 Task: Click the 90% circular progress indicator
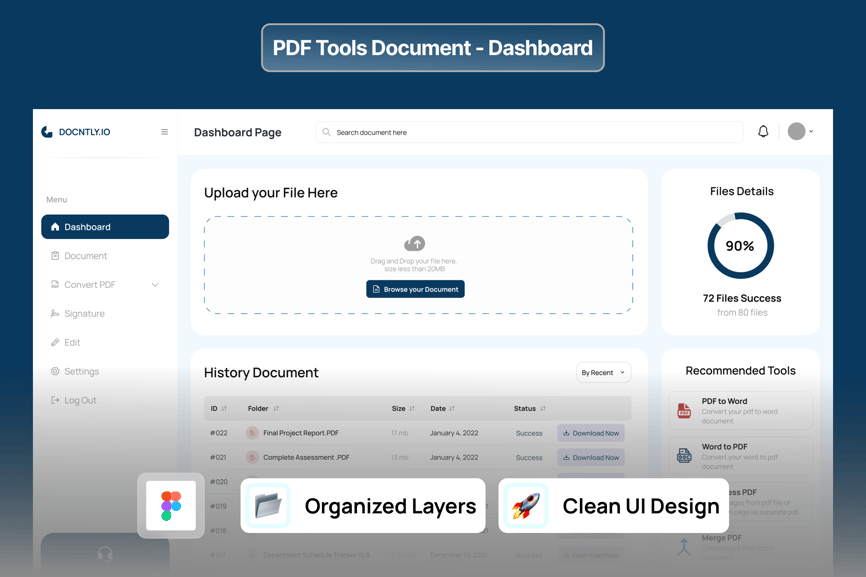pyautogui.click(x=740, y=246)
